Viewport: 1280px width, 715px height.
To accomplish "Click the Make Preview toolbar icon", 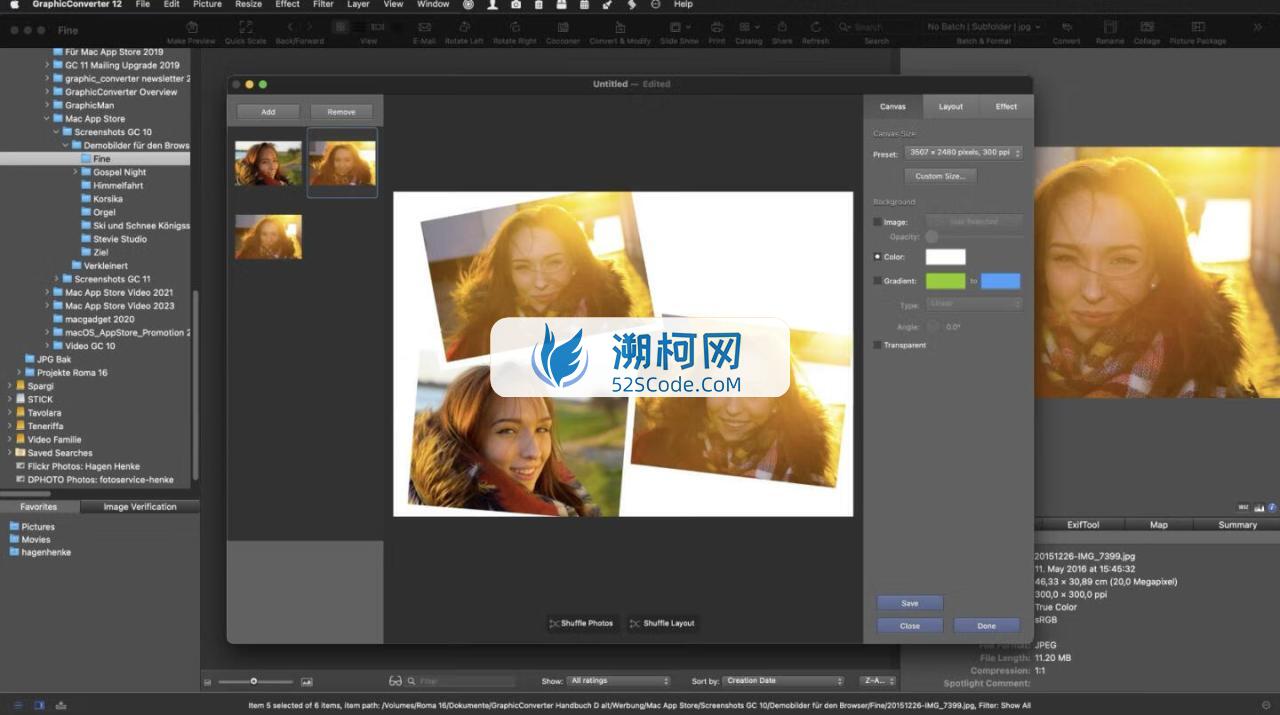I will click(x=191, y=27).
